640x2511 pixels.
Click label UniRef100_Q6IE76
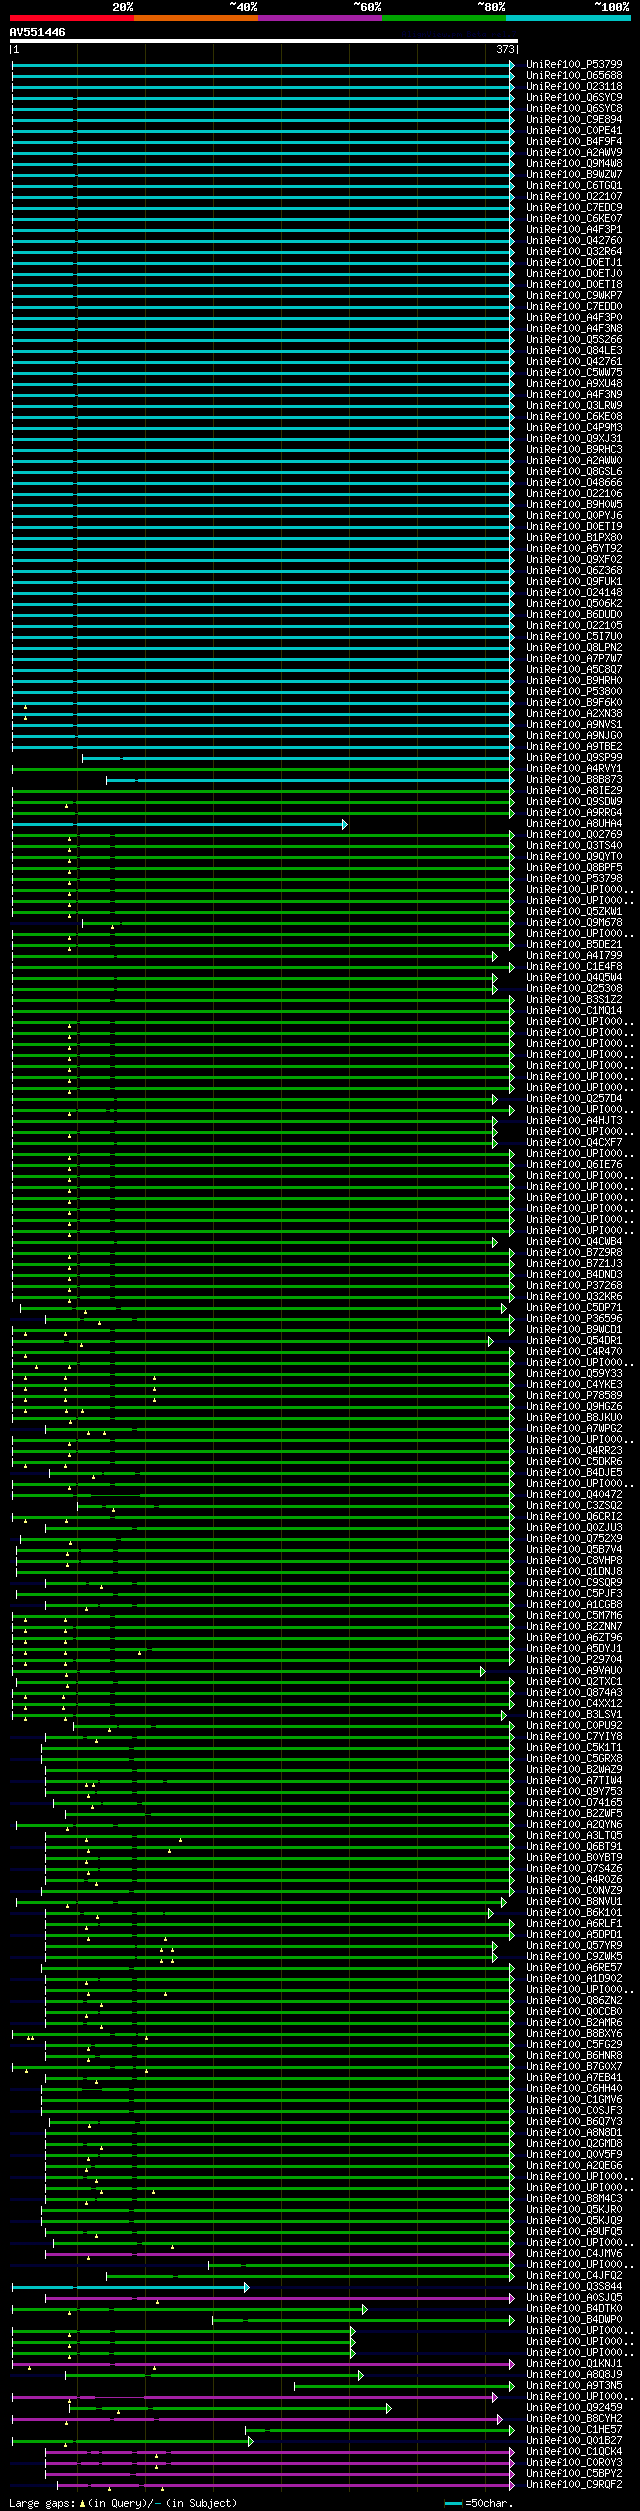tap(574, 1164)
